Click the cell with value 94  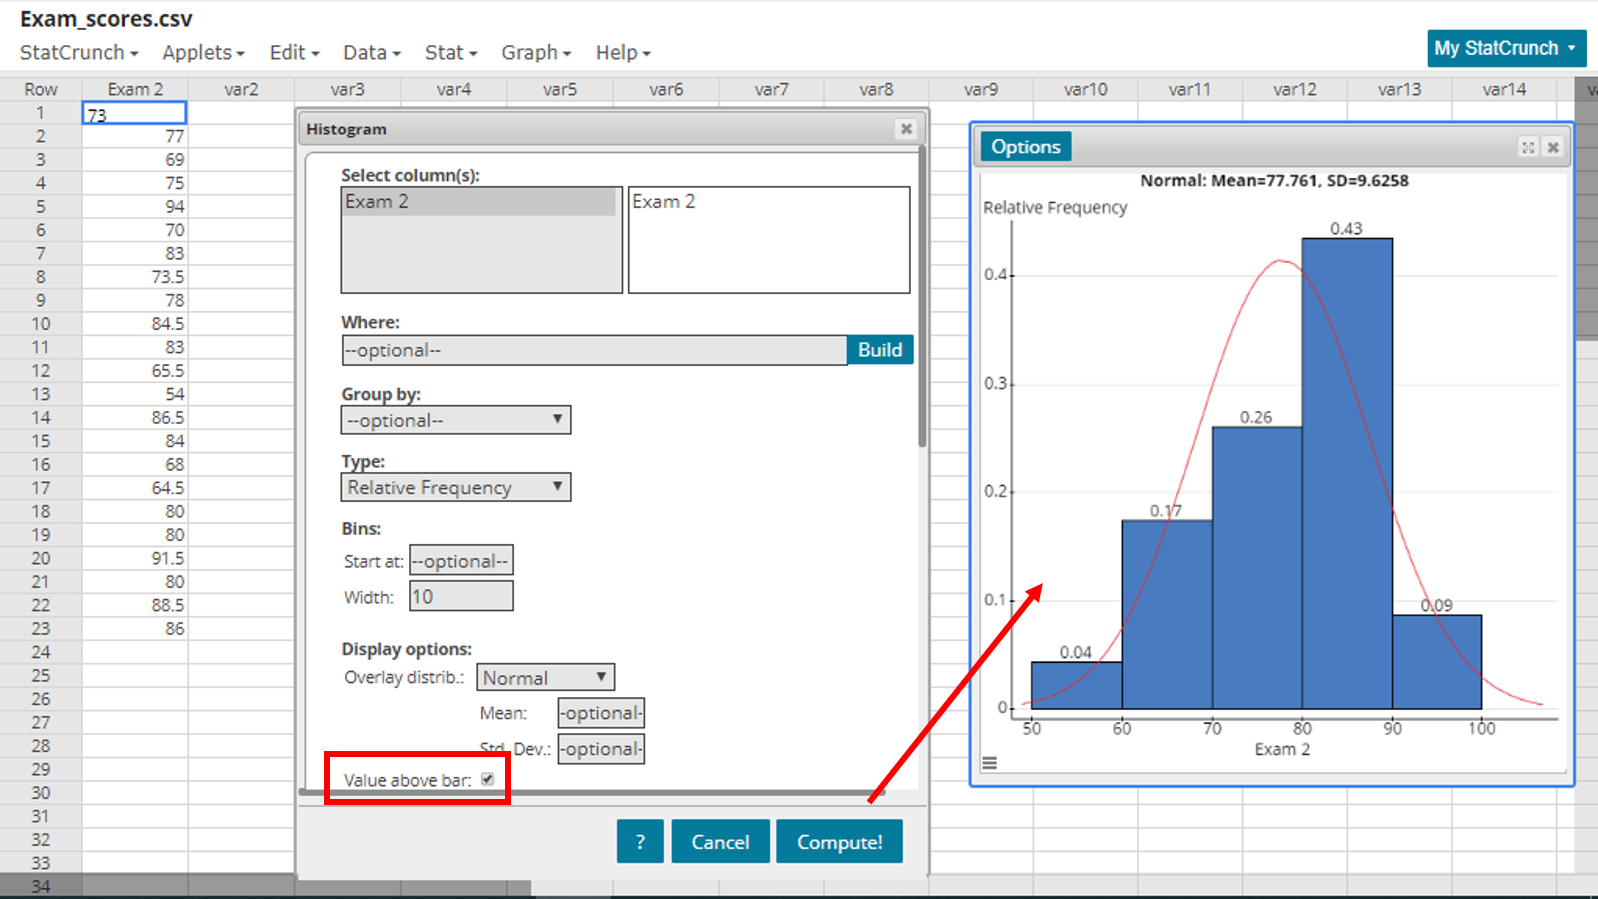[x=135, y=206]
